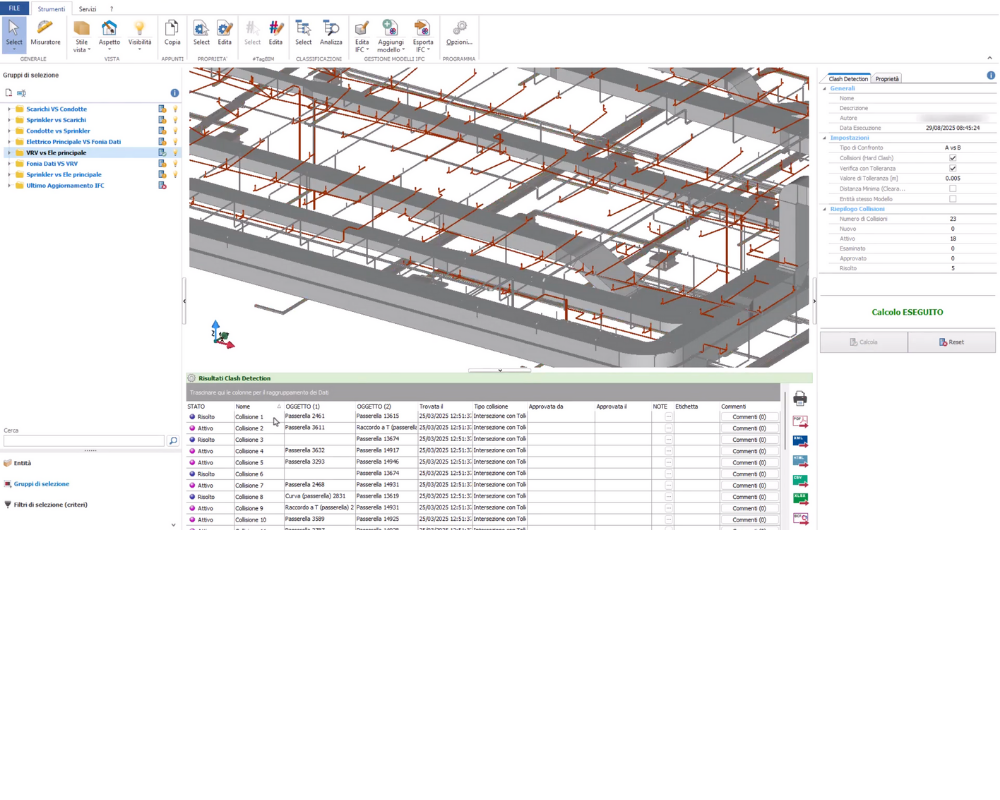Enable the Distanza Minima clearance checkbox
This screenshot has width=1000, height=800.
pos(953,189)
